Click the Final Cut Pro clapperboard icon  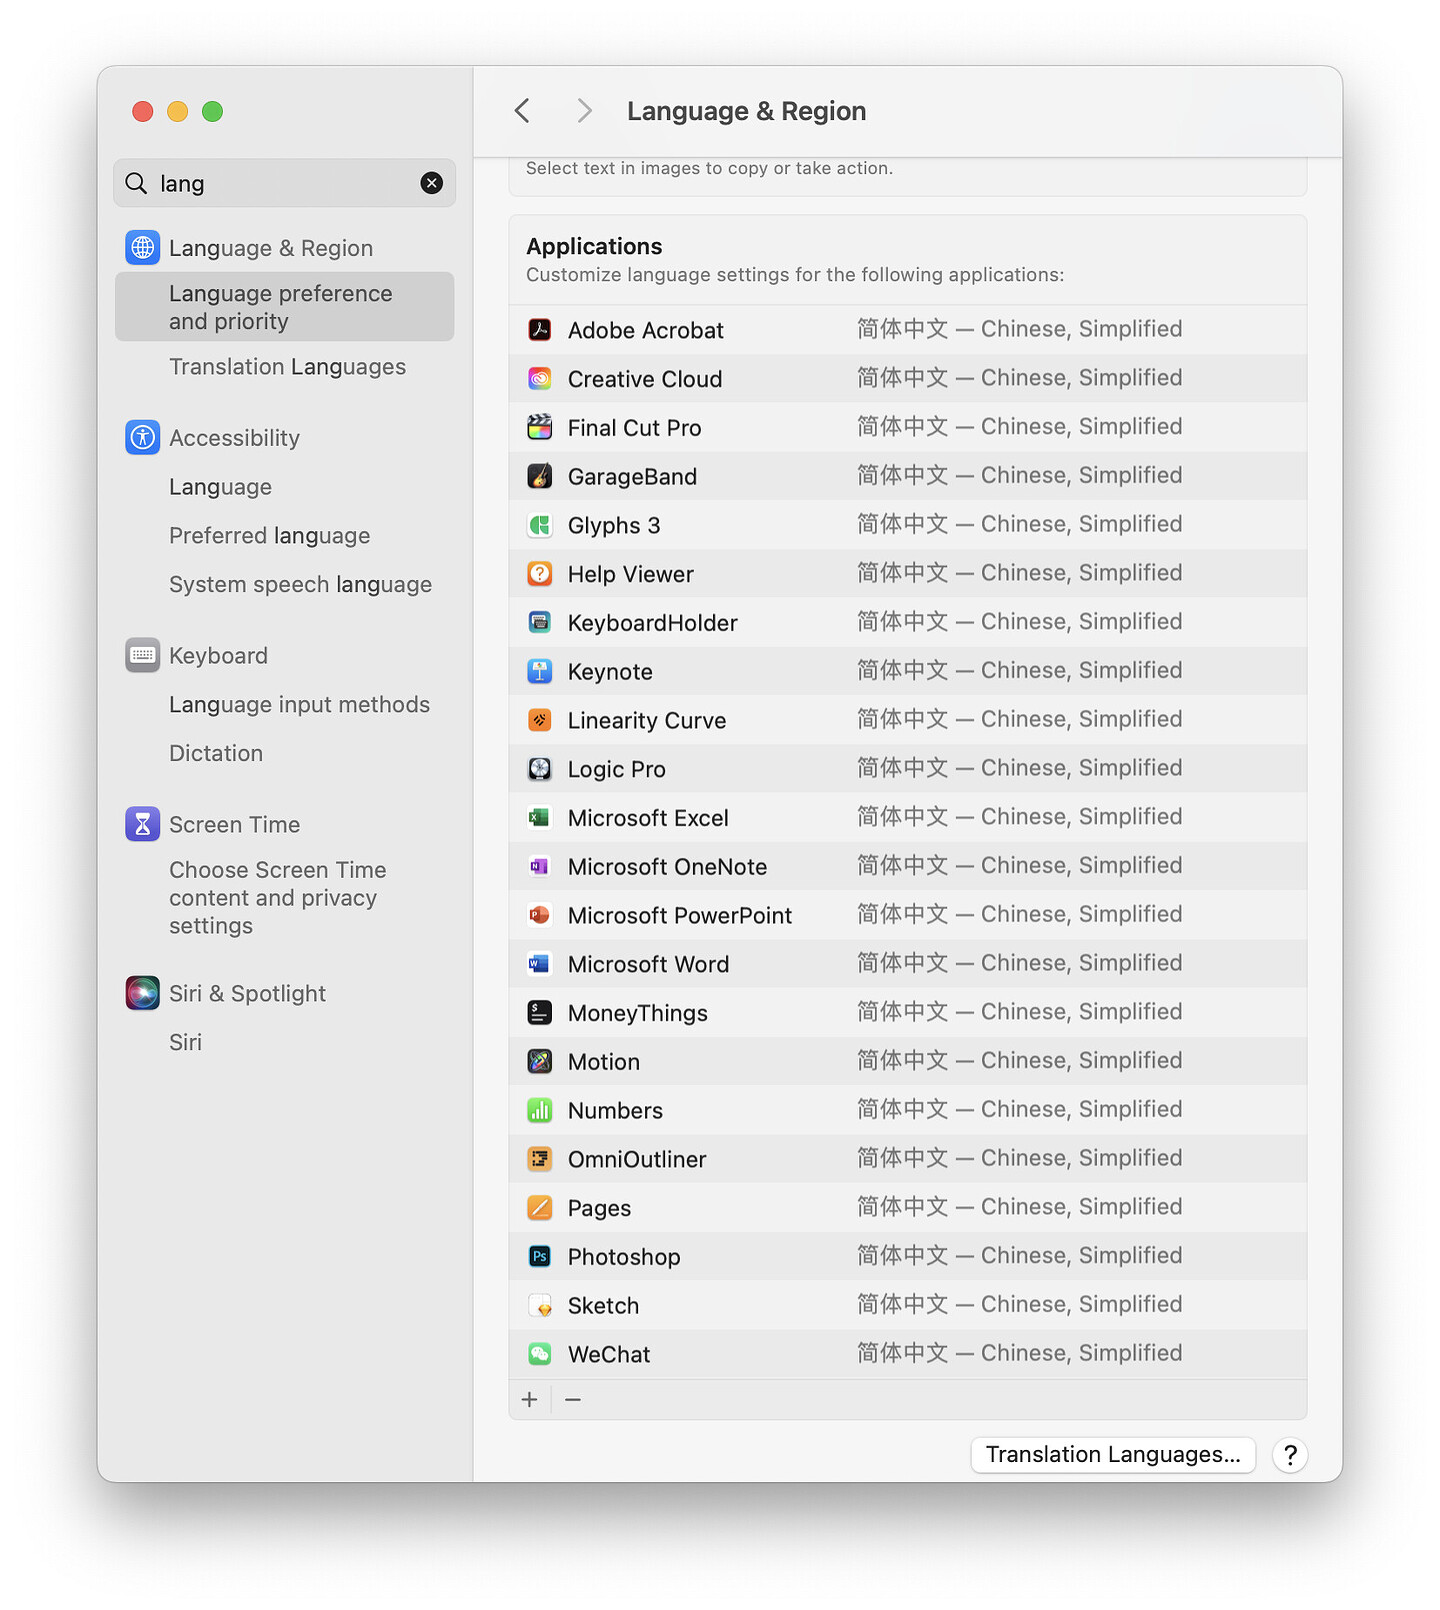tap(540, 427)
